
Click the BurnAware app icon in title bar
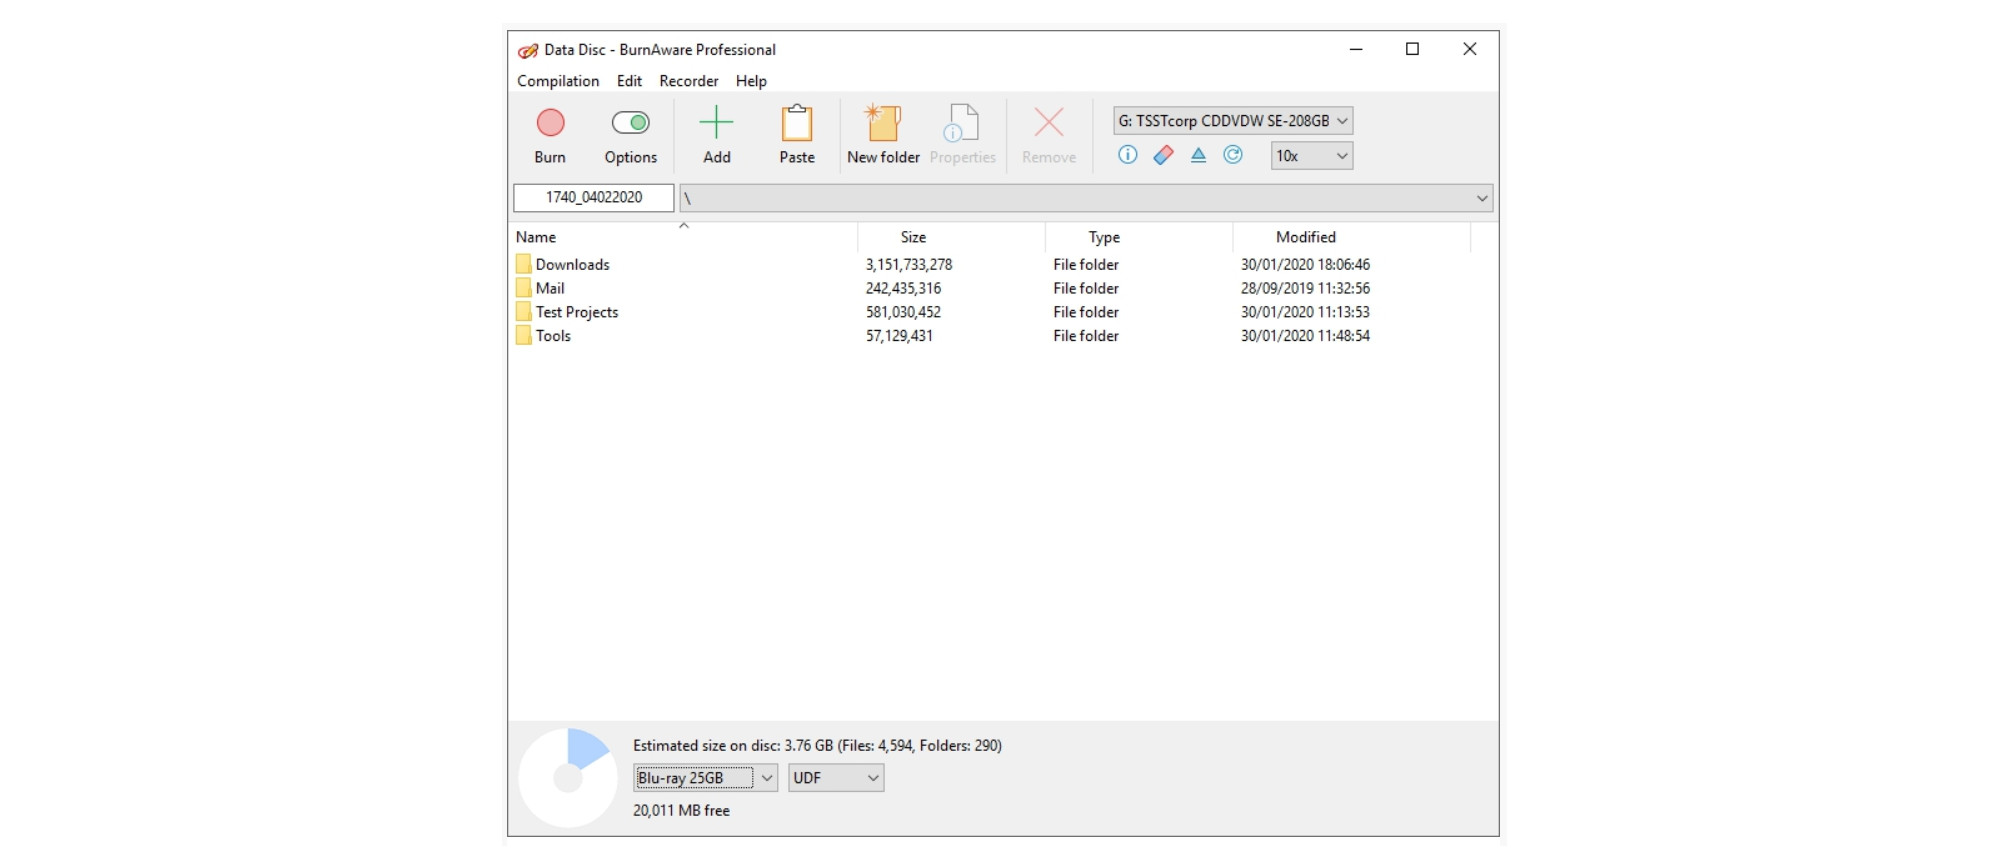[x=528, y=50]
